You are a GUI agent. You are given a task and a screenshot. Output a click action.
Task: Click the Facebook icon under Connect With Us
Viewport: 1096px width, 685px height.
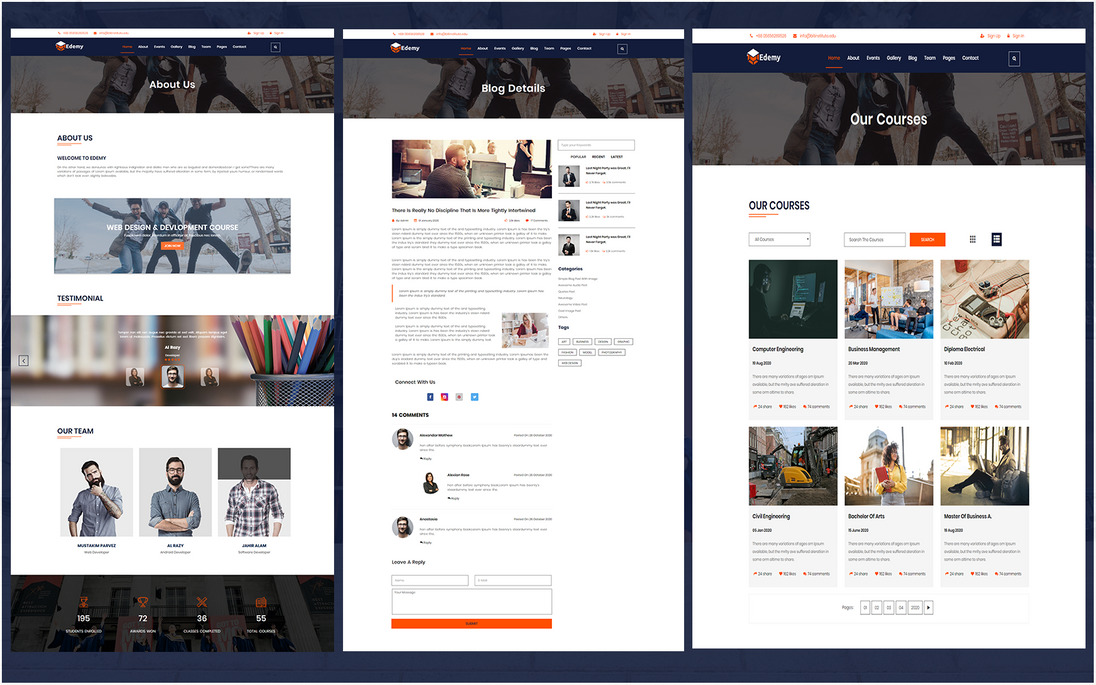tap(430, 397)
